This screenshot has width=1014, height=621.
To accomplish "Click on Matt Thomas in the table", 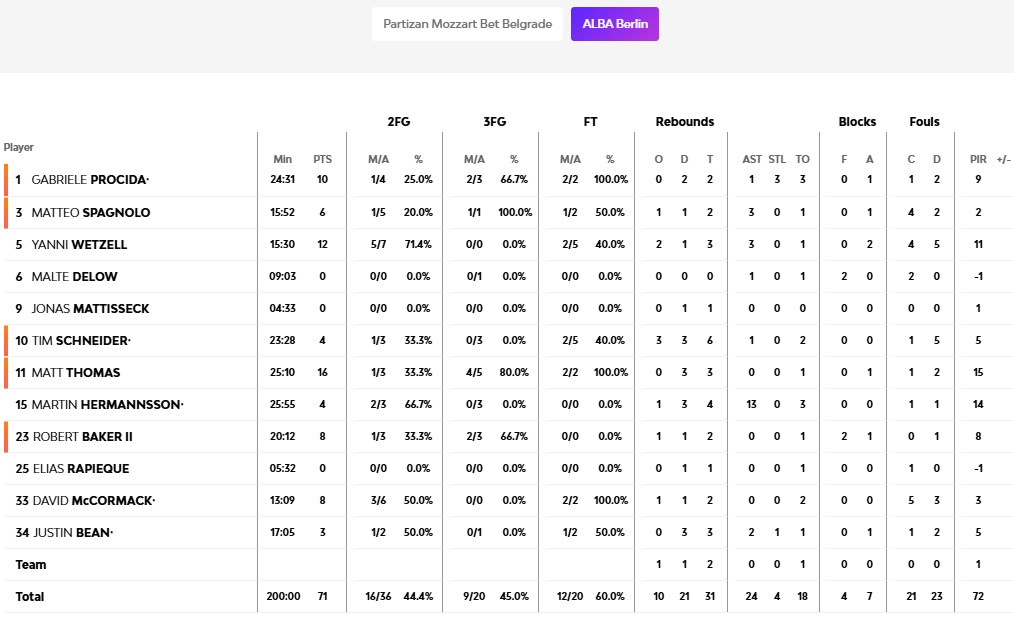I will coord(76,373).
